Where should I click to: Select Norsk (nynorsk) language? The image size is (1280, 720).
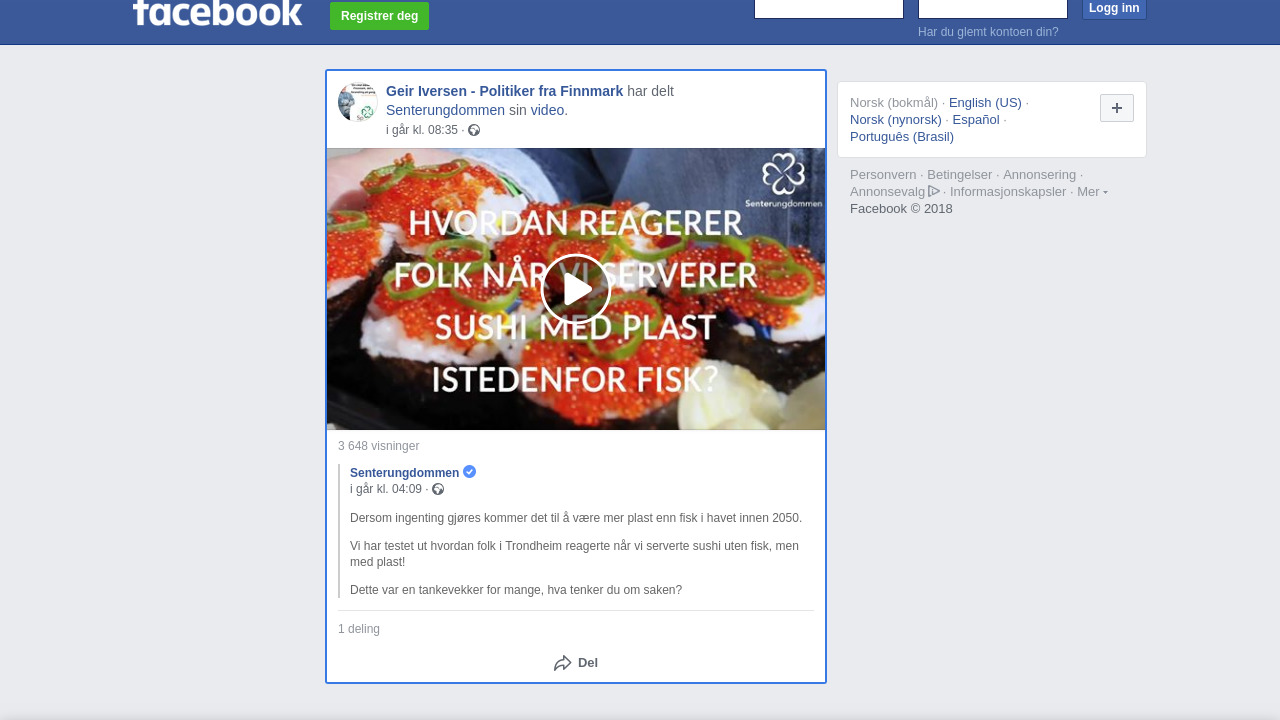click(896, 119)
